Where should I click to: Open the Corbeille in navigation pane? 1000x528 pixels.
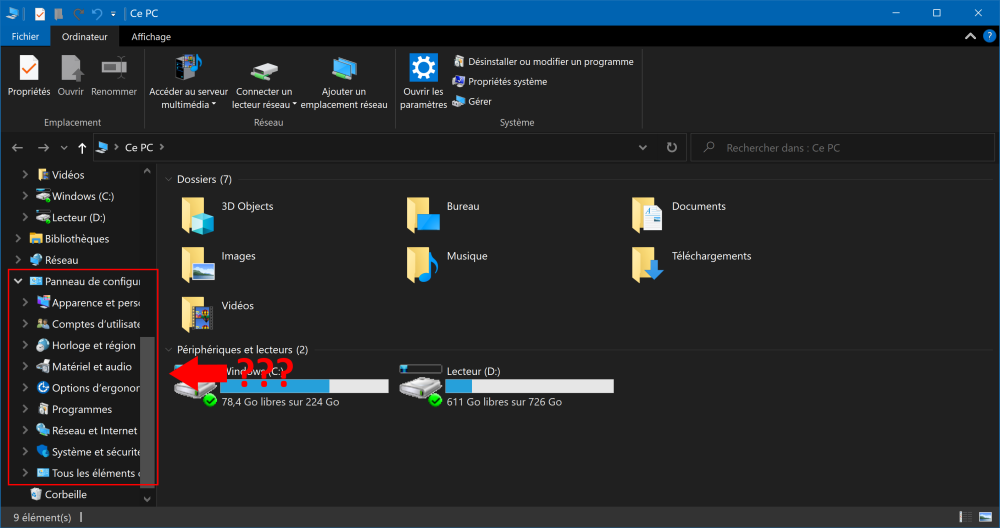[65, 494]
